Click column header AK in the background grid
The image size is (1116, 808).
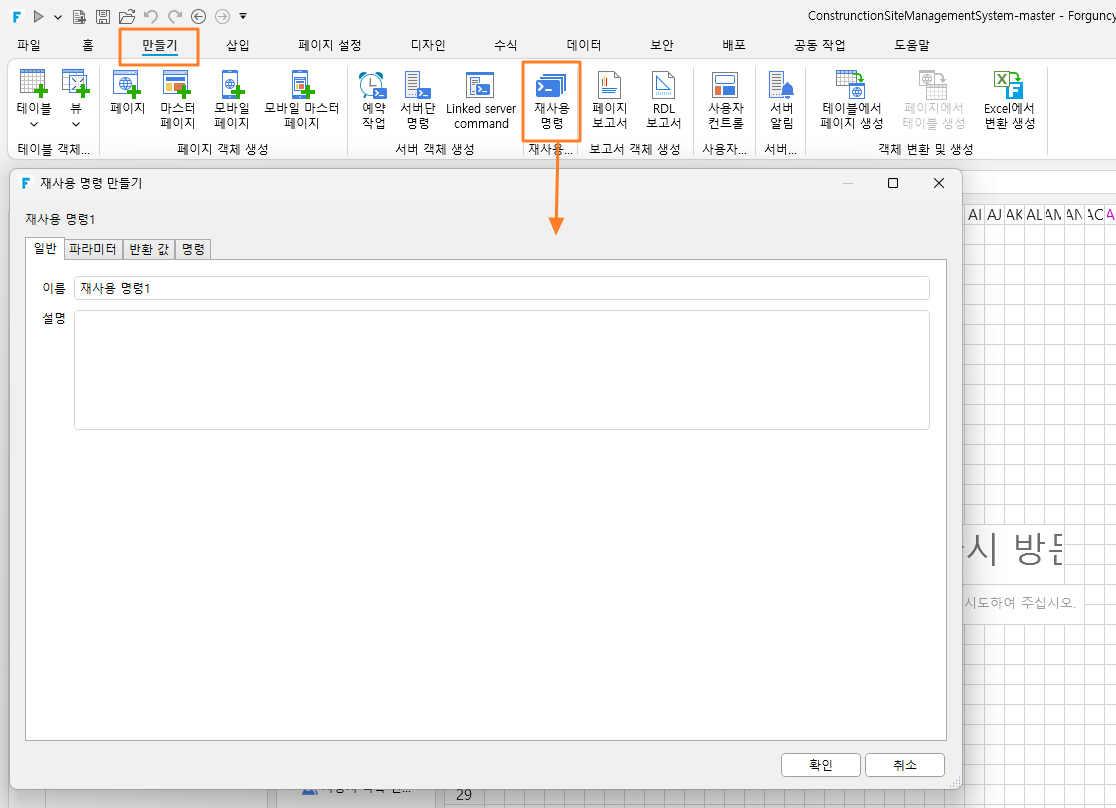pyautogui.click(x=1014, y=214)
